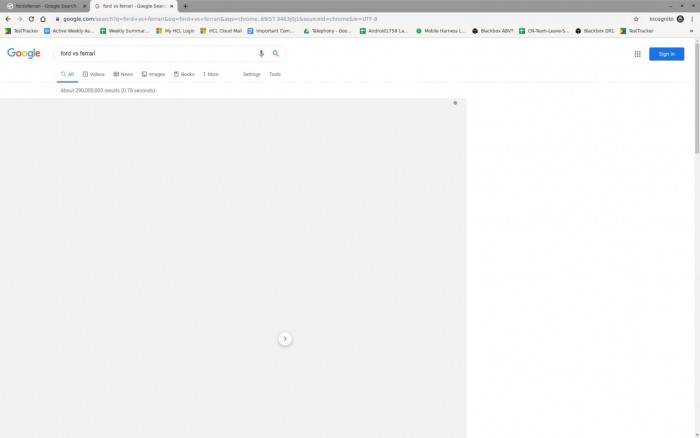Open the Incognito profile icon
This screenshot has width=700, height=438.
click(680, 19)
